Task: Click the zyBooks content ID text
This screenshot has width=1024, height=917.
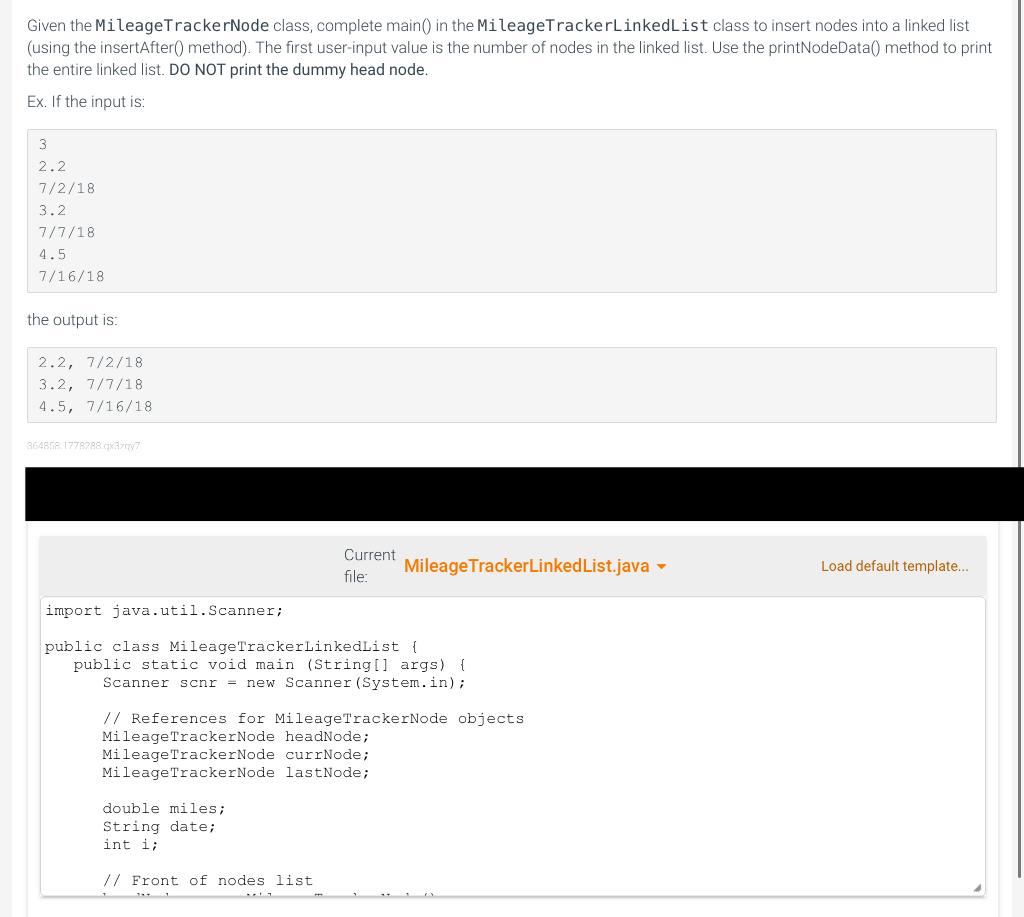Action: tap(83, 446)
